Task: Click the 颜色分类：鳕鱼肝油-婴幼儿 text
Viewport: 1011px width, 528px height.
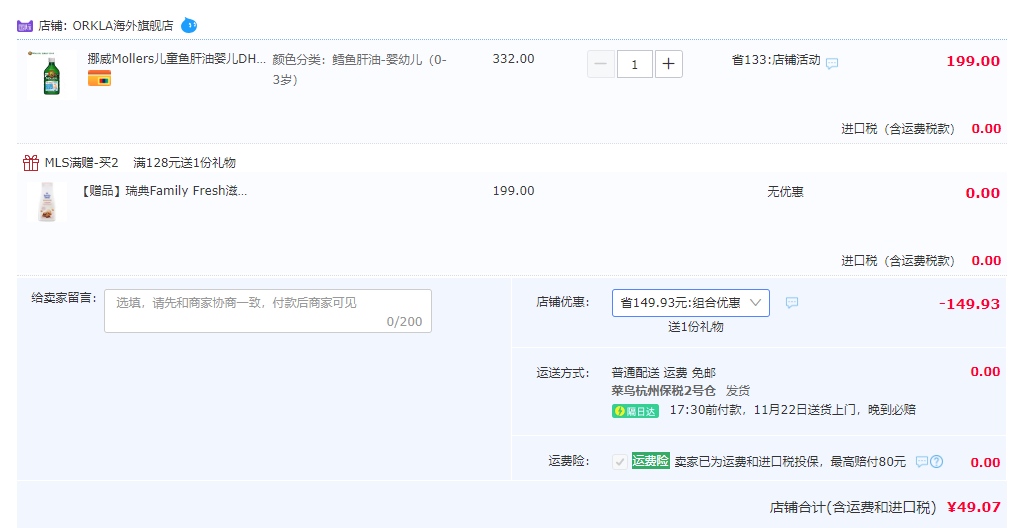Action: (x=359, y=70)
